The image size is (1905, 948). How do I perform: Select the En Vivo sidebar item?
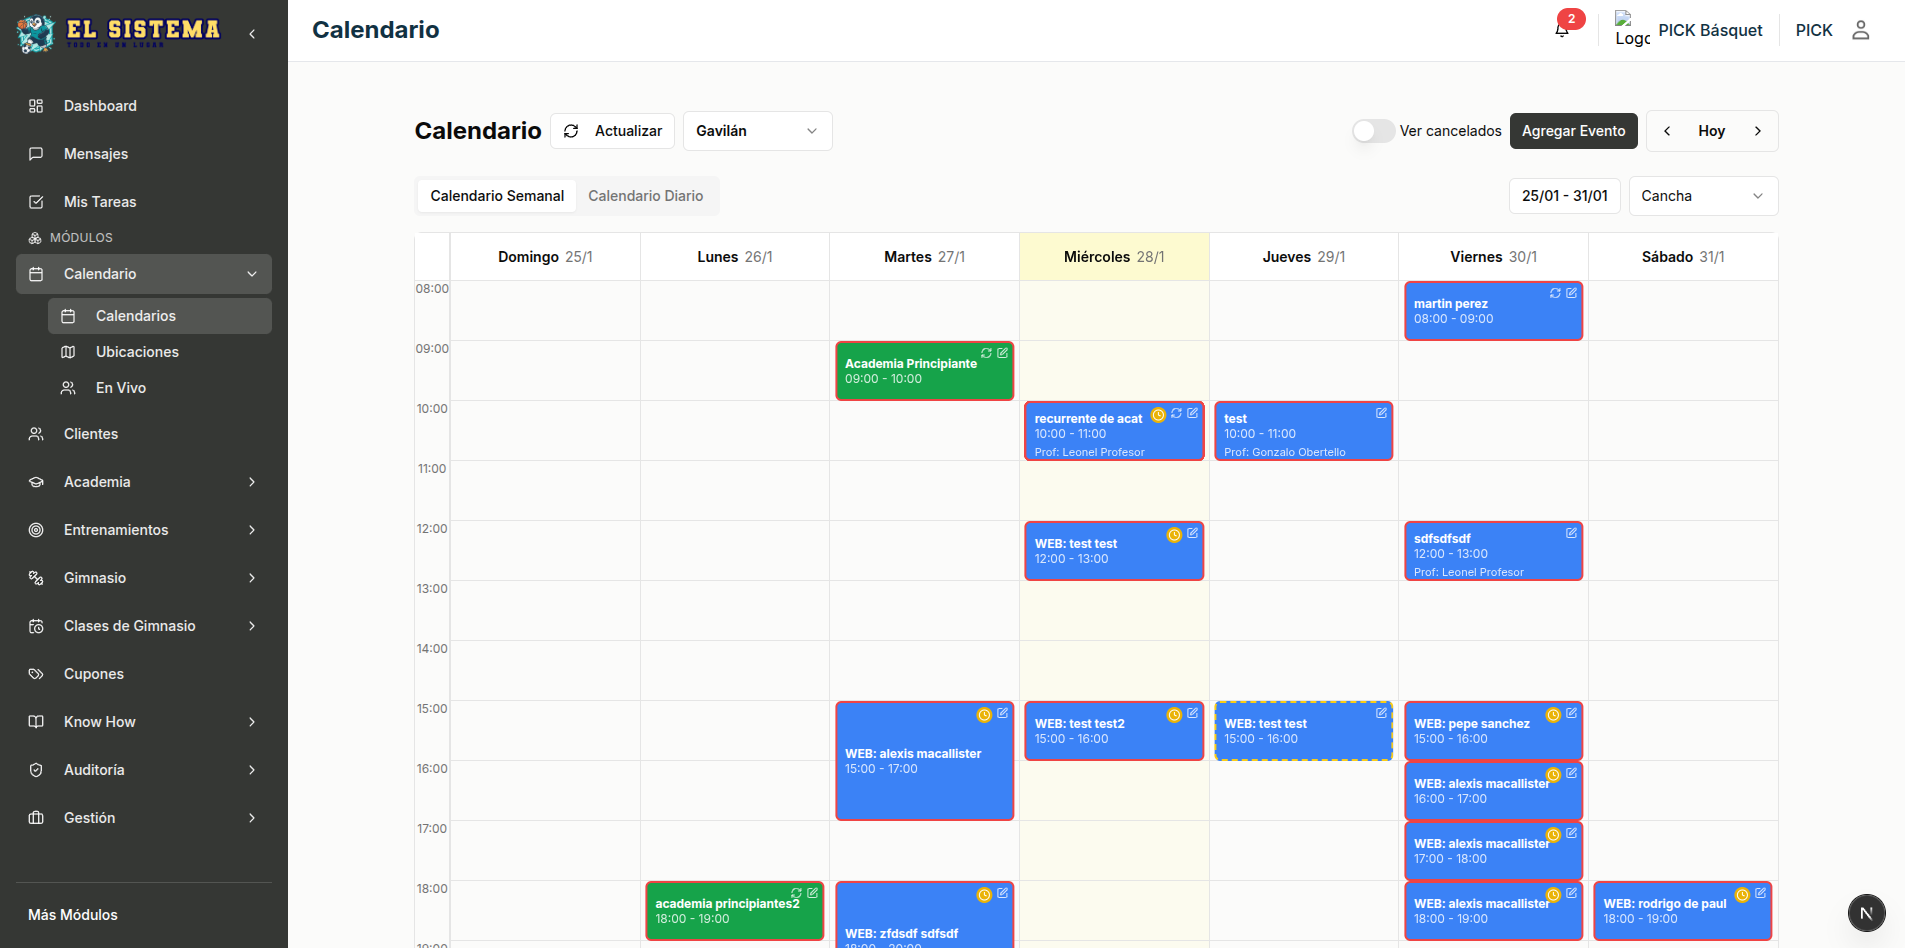[119, 388]
